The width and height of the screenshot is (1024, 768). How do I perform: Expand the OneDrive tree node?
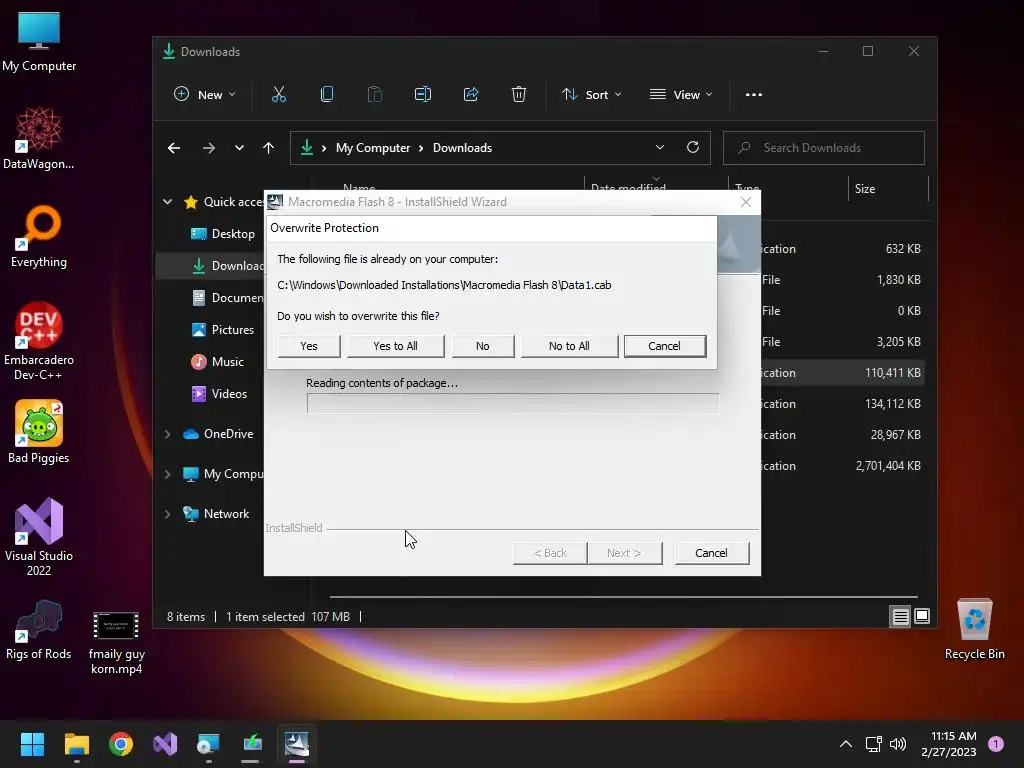pyautogui.click(x=168, y=434)
